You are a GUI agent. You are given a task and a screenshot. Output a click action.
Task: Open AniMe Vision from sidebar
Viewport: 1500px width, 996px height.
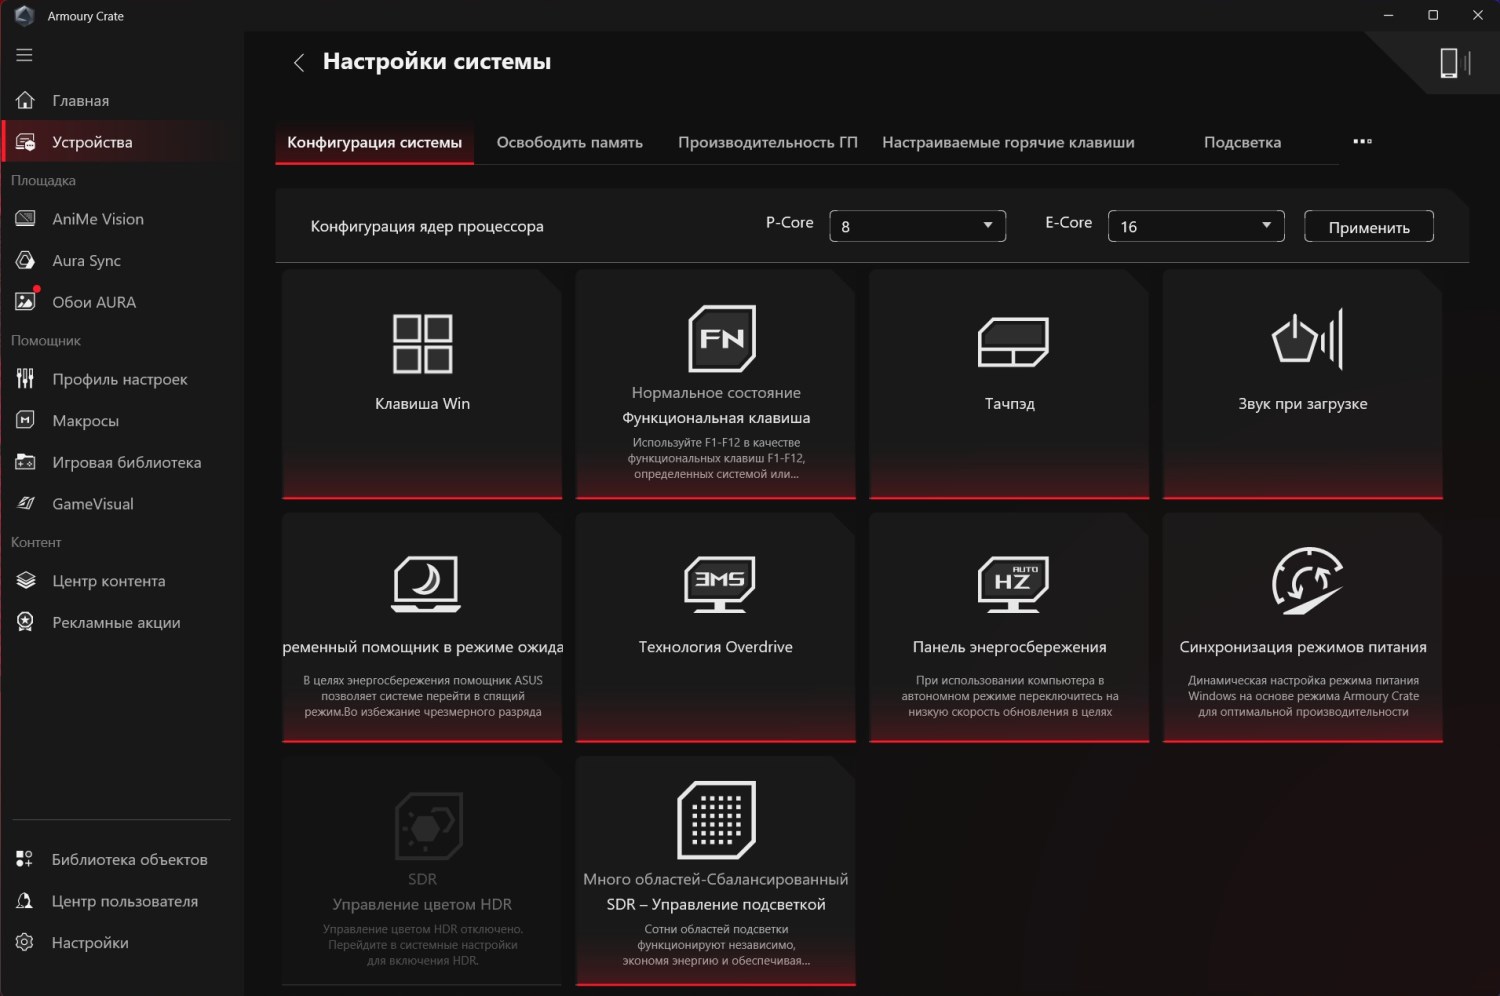click(x=97, y=219)
